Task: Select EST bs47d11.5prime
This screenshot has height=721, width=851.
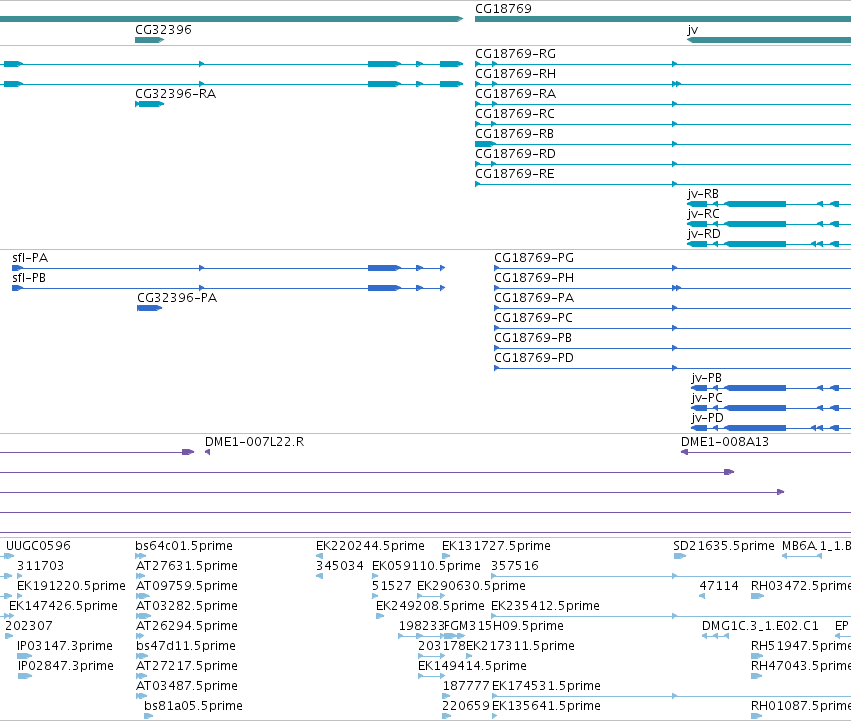Action: click(186, 647)
